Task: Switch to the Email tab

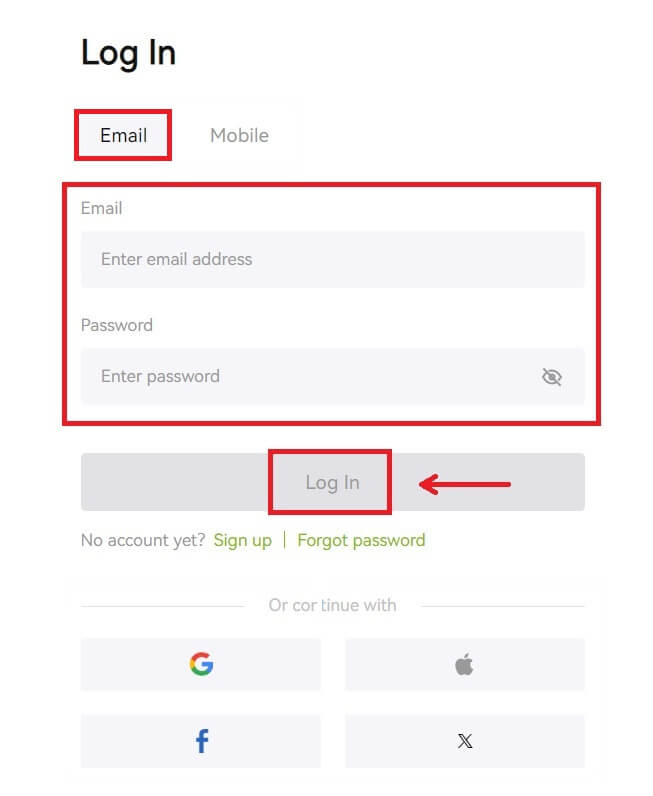Action: 124,135
